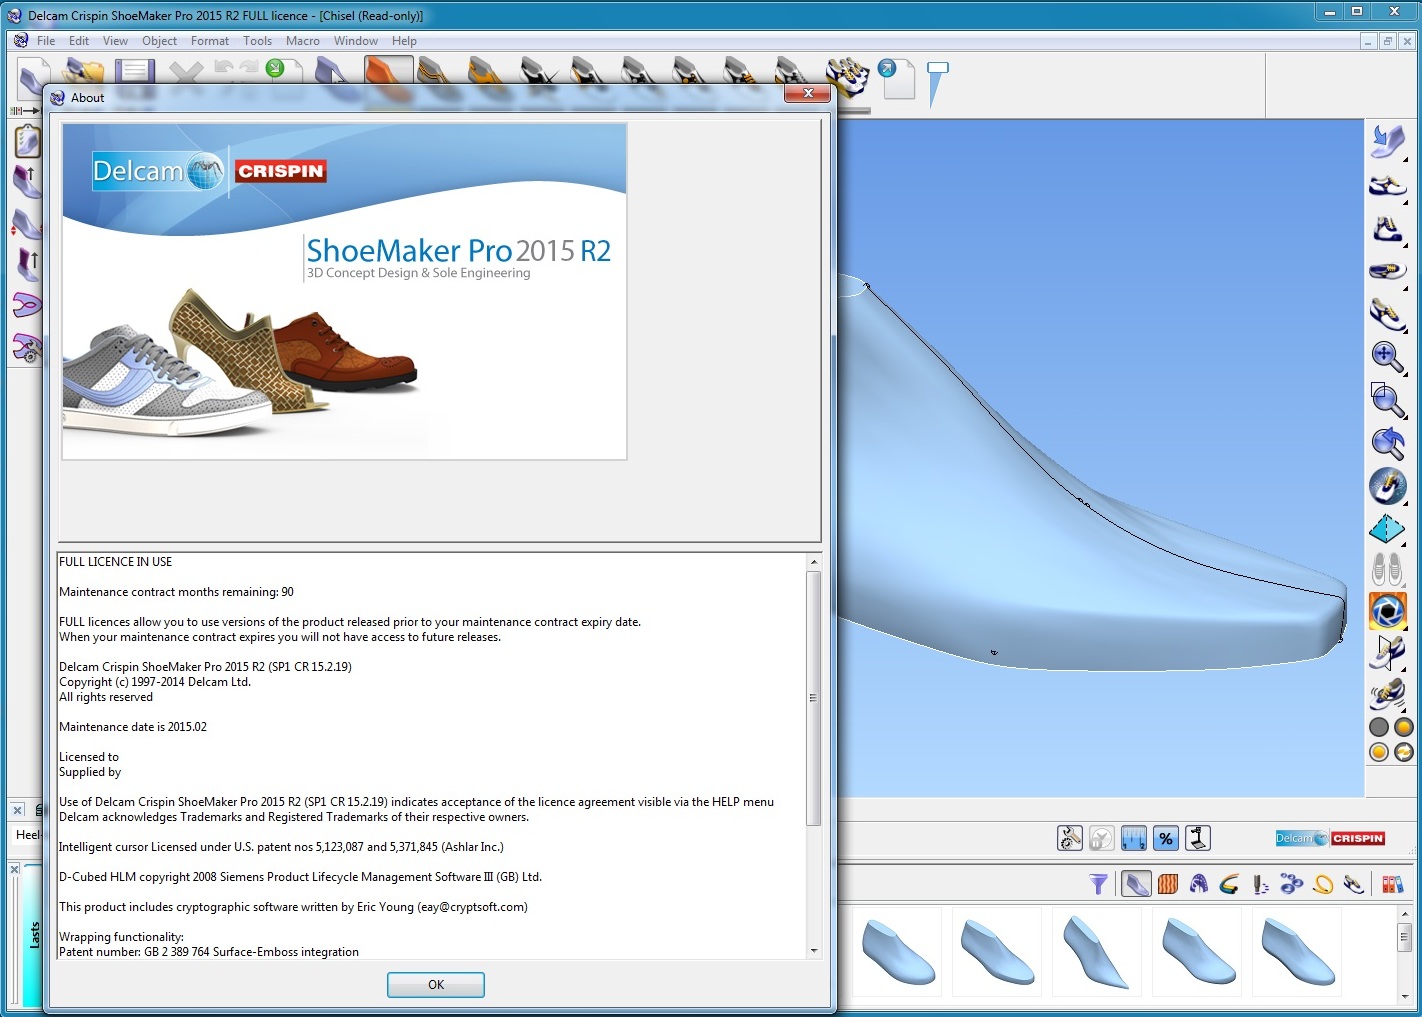Select the purple protractor grading icon
This screenshot has width=1422, height=1017.
pos(1199,884)
